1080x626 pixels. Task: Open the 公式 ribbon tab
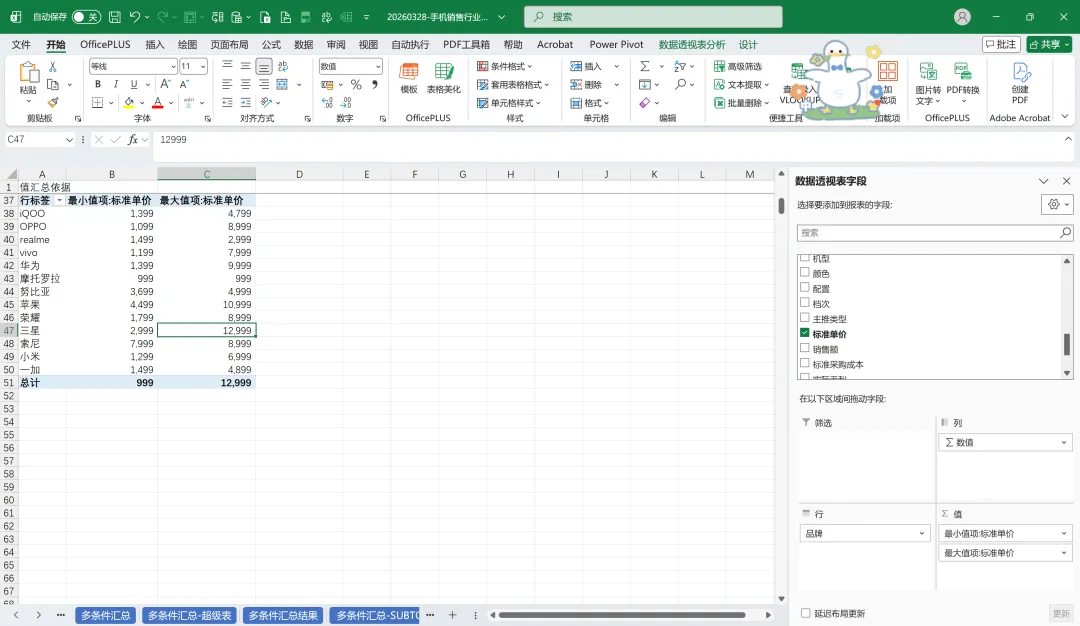point(271,44)
